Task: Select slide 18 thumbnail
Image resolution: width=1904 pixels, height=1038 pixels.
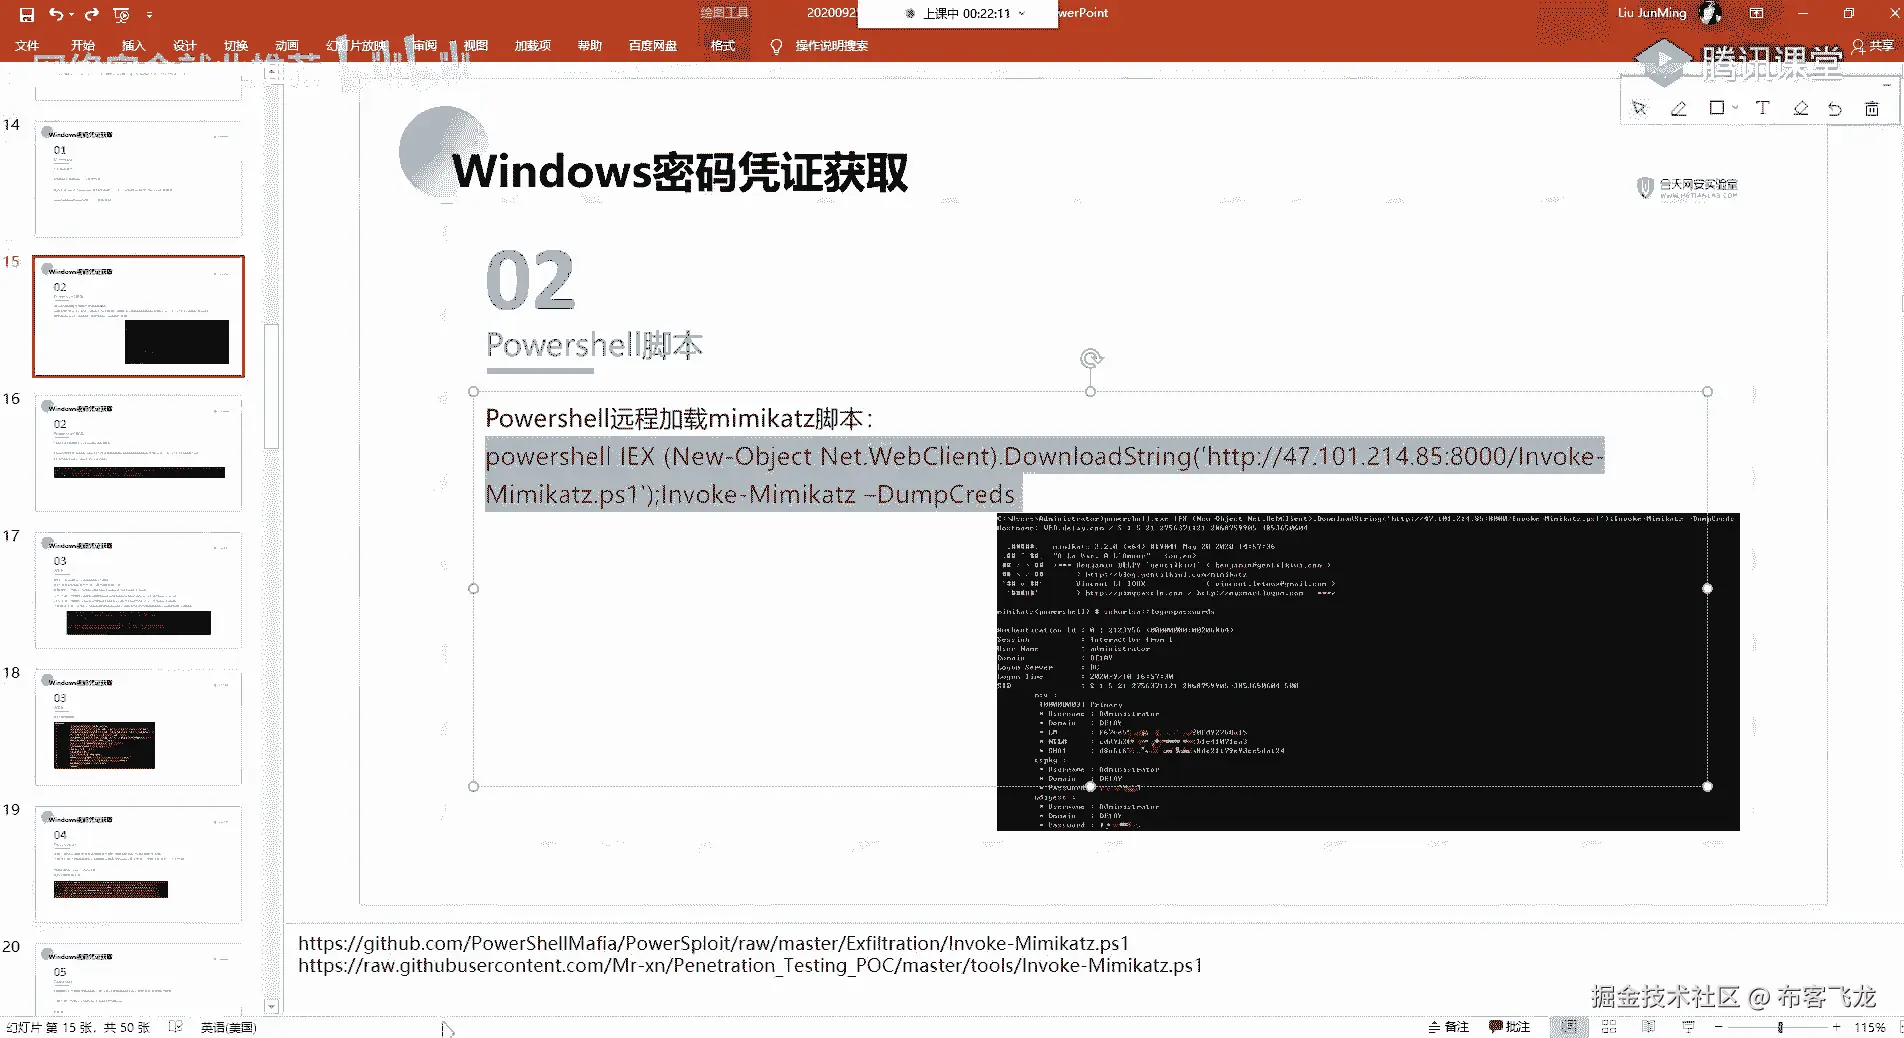Action: pyautogui.click(x=138, y=727)
